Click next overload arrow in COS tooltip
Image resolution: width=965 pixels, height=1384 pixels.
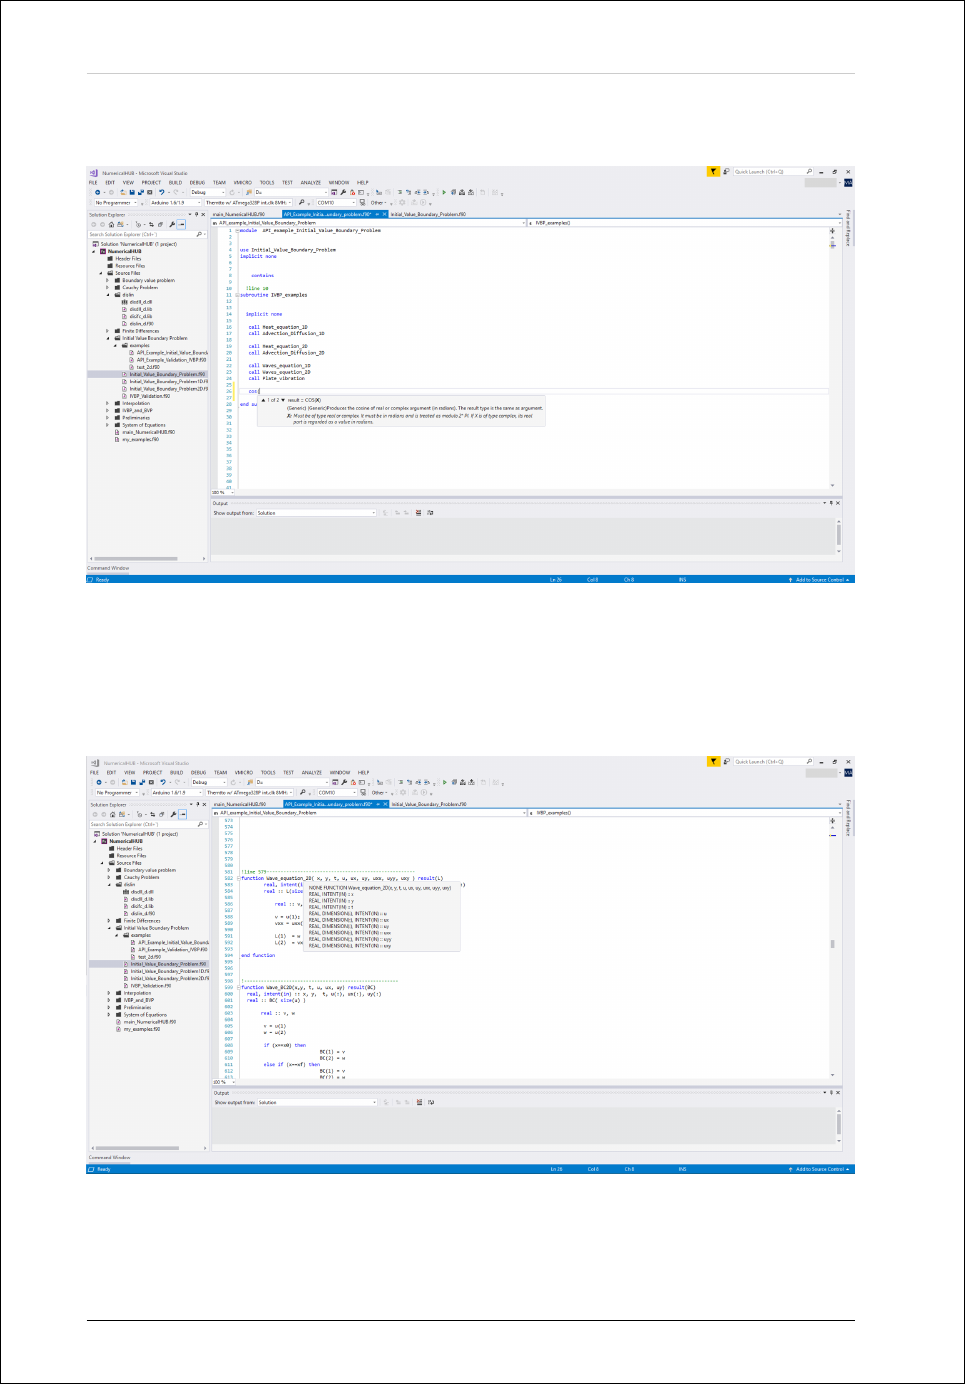pos(283,399)
